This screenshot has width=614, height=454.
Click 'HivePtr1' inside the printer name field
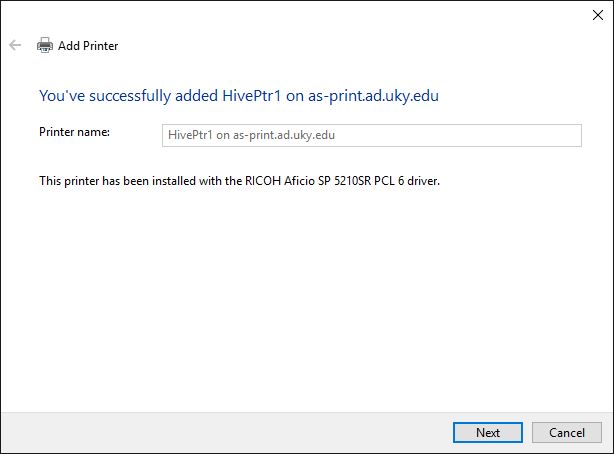(x=190, y=135)
